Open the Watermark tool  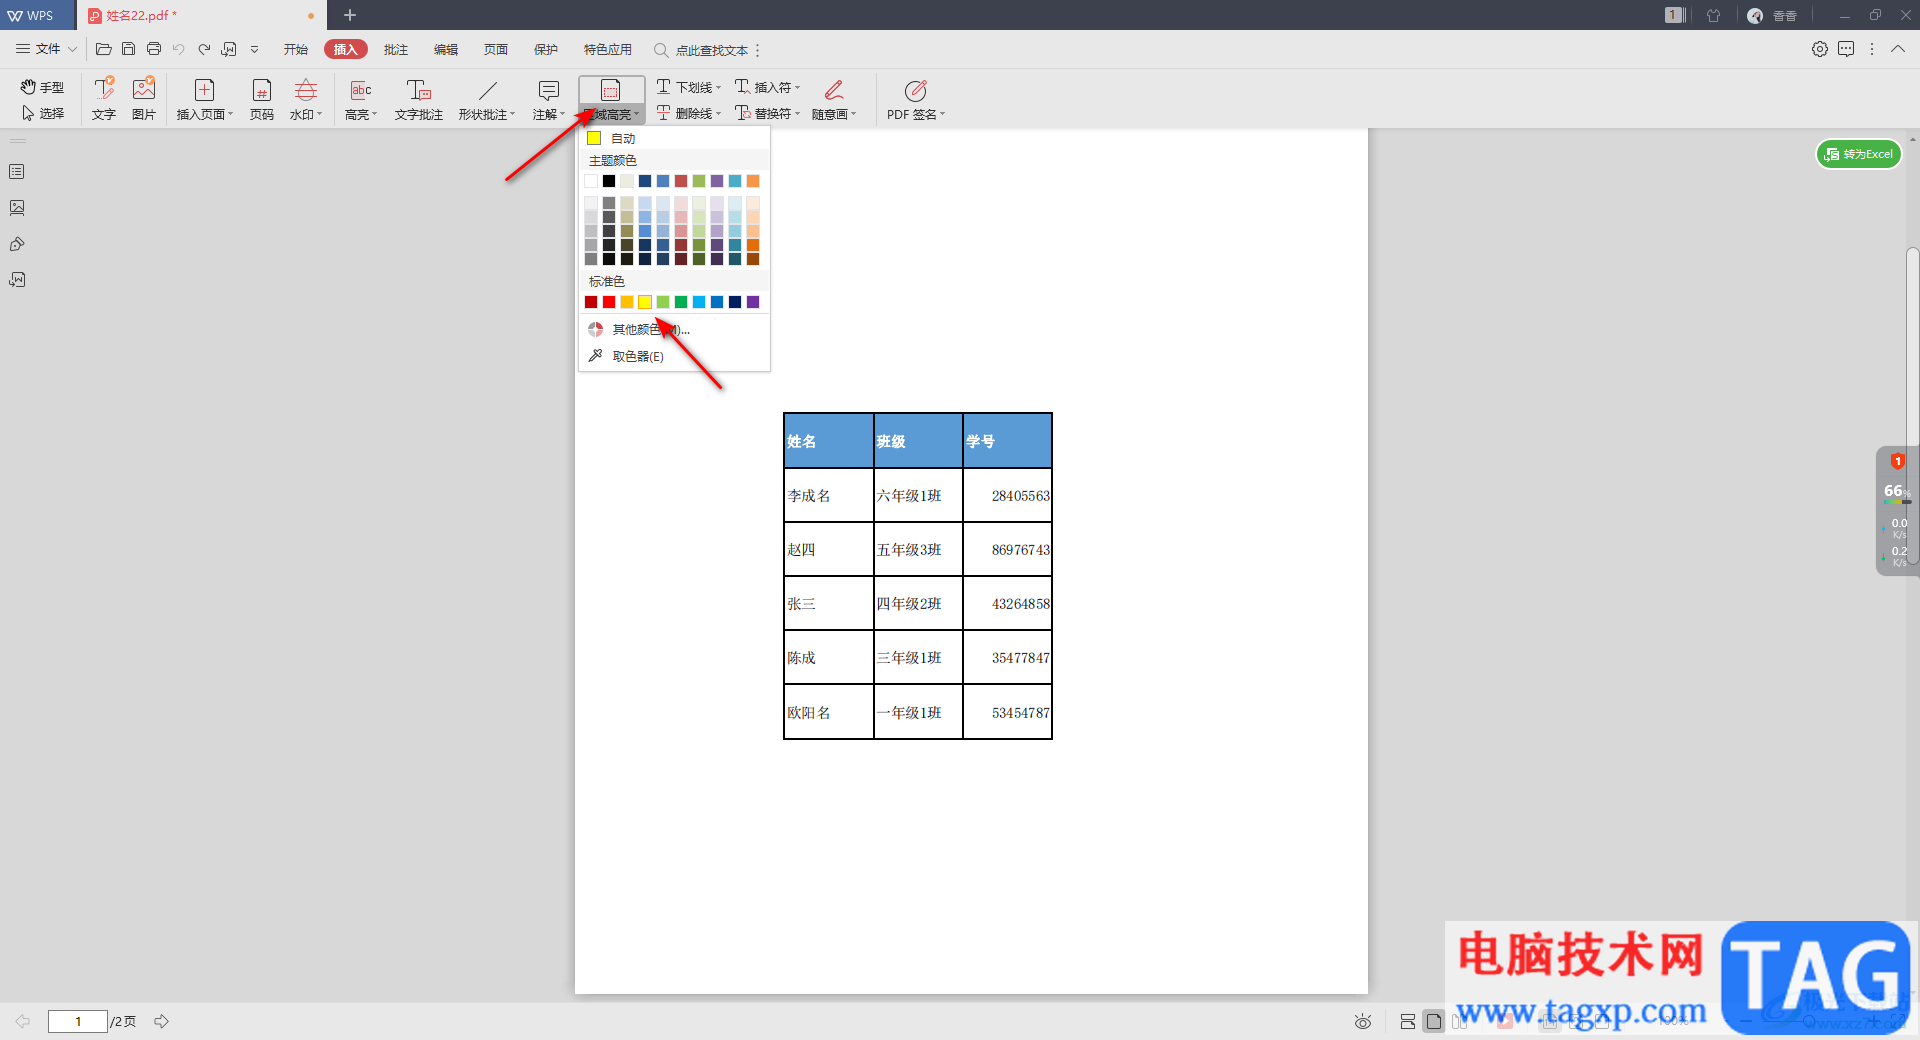tap(306, 98)
